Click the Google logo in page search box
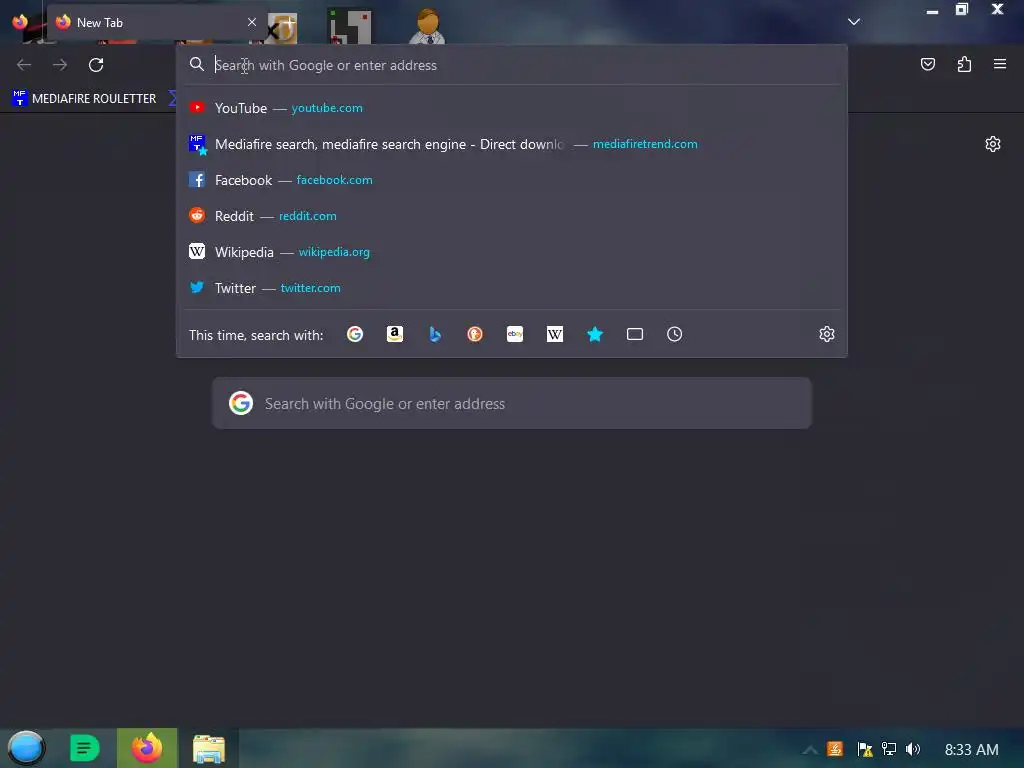This screenshot has height=768, width=1024. coord(241,403)
